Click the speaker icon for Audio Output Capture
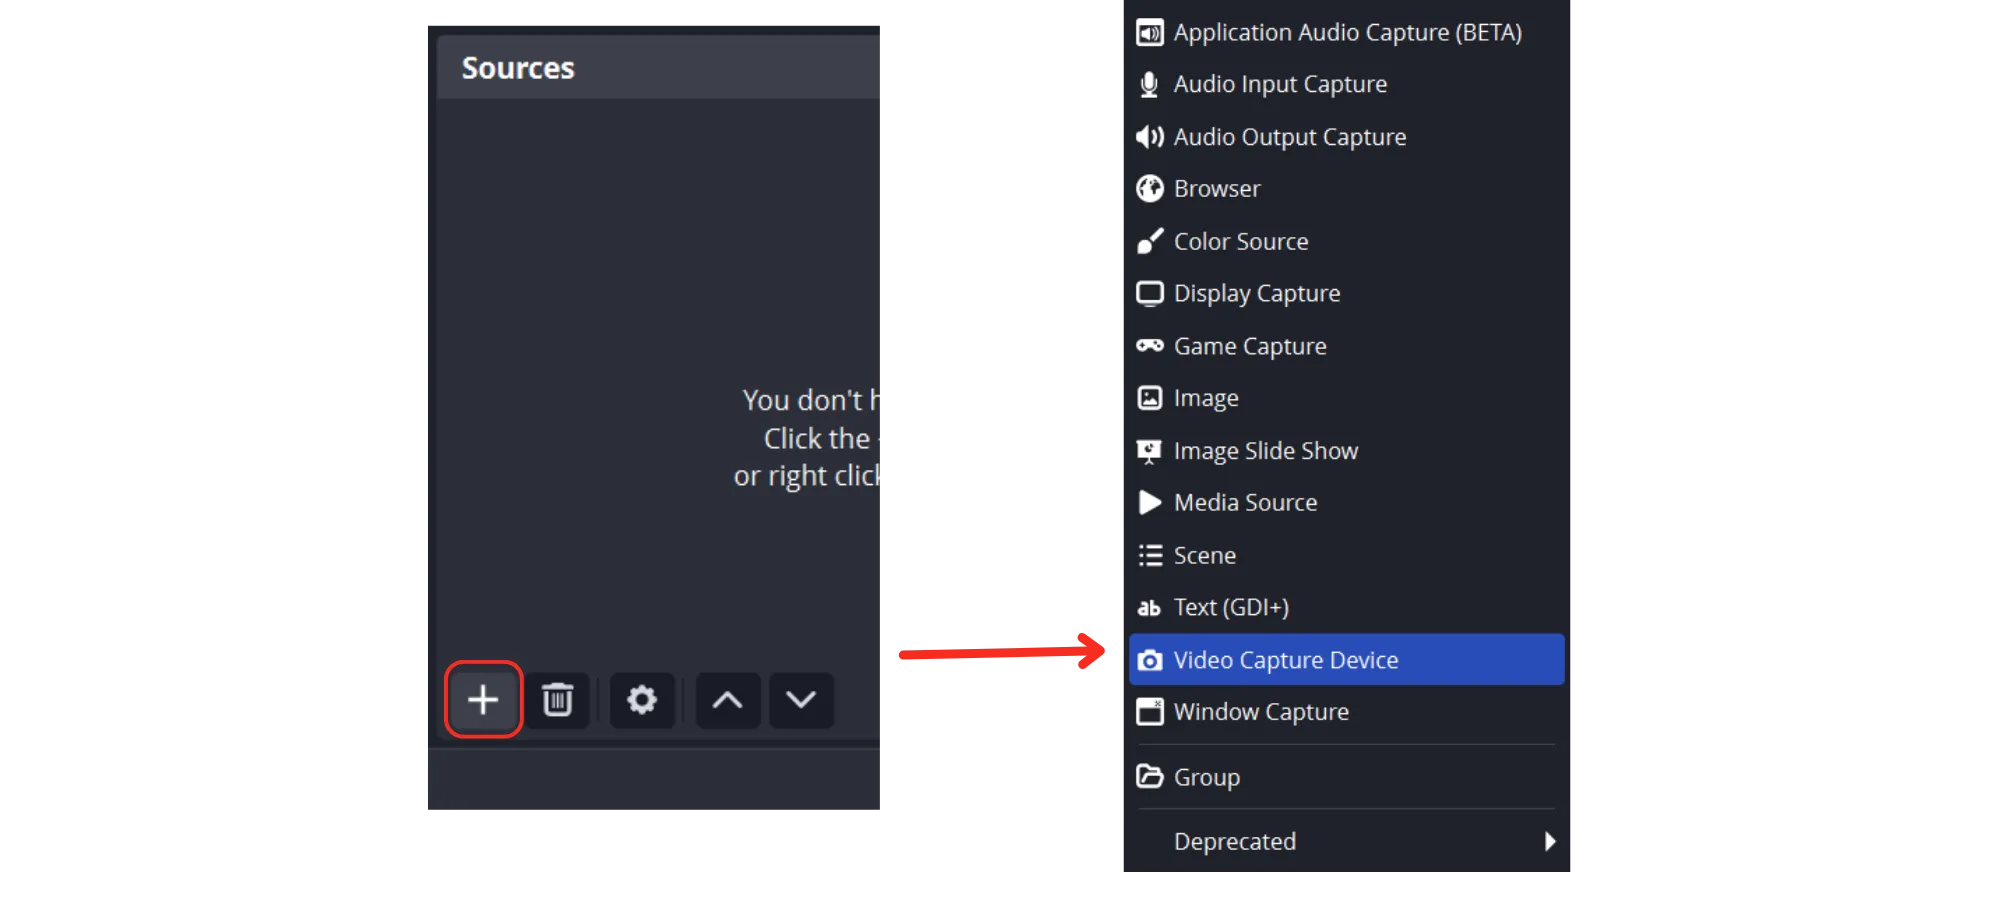Viewport: 2000px width, 900px height. [x=1150, y=137]
